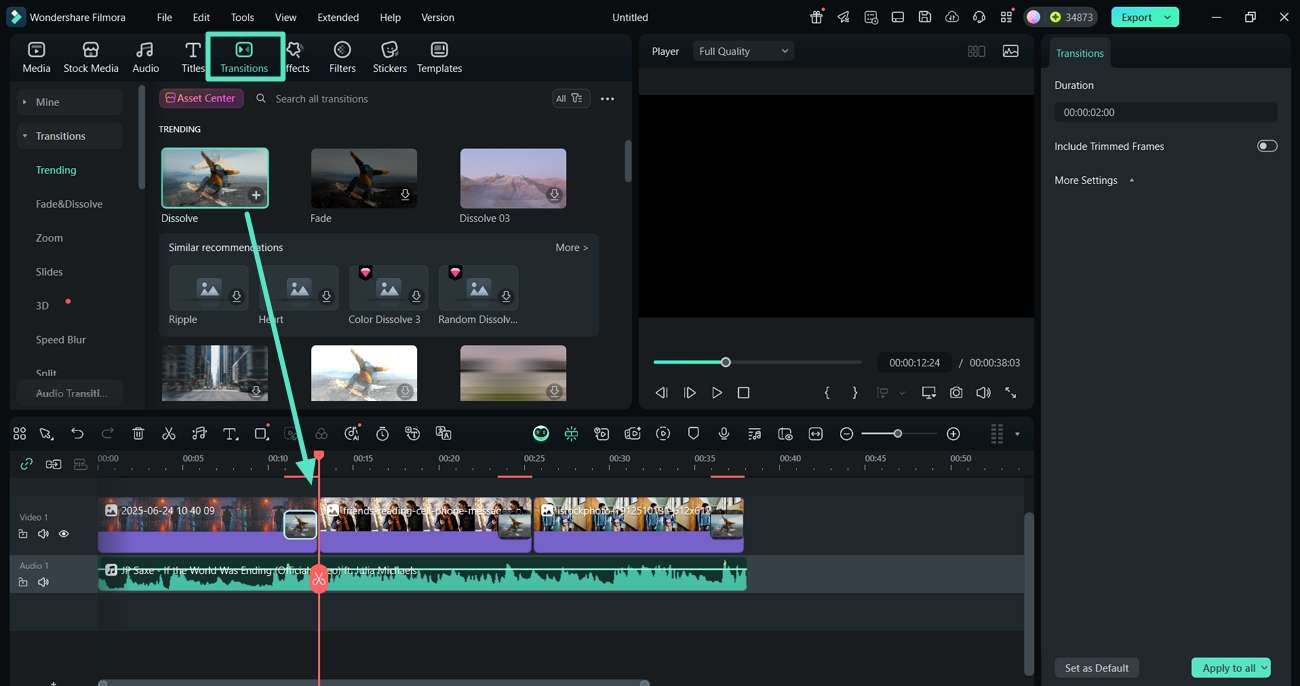Edit the Duration field value
1300x686 pixels.
(x=1165, y=113)
